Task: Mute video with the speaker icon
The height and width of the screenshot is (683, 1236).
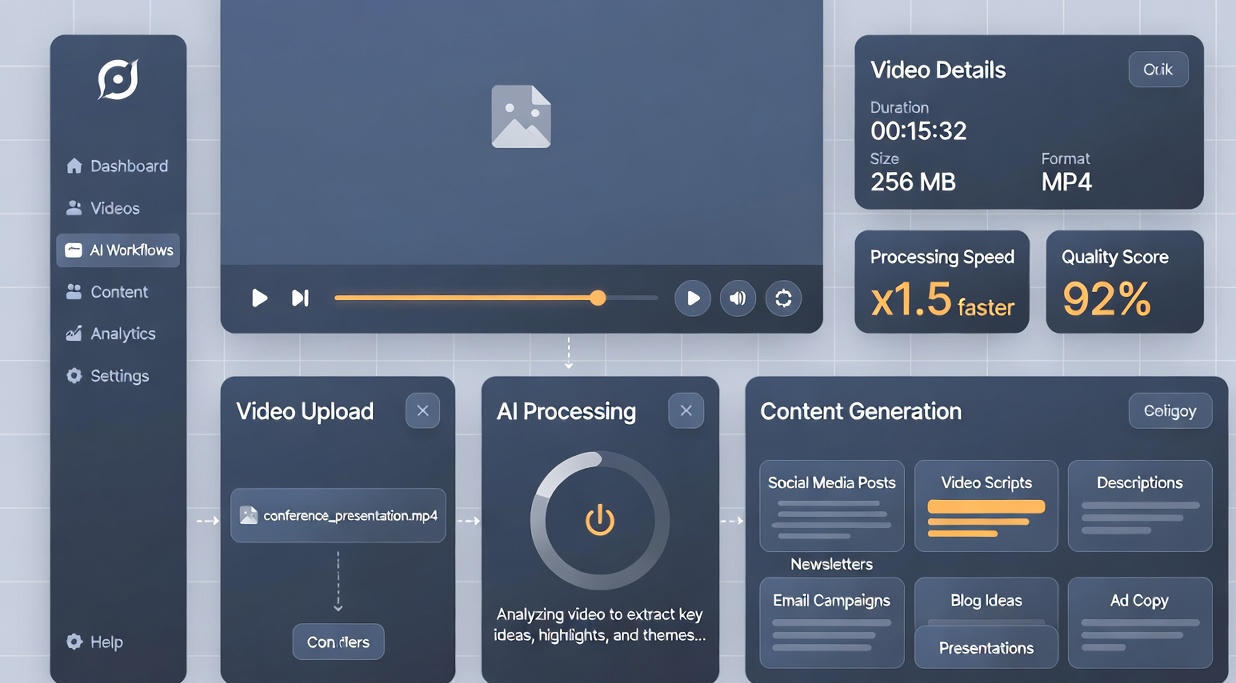Action: click(738, 298)
